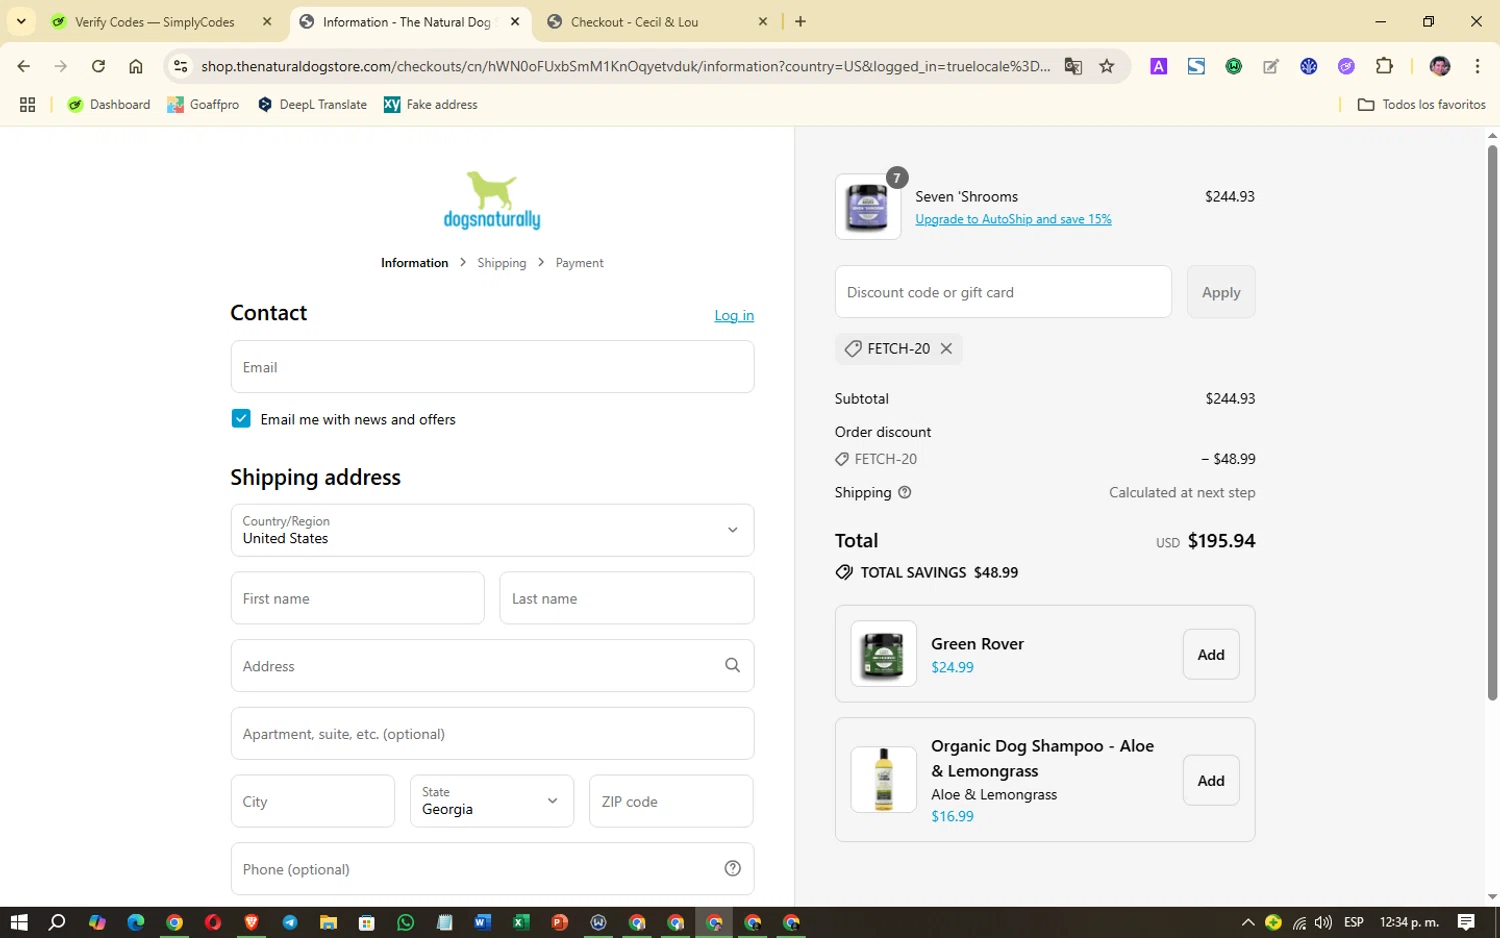Open Dashboard bookmark
Screen dimensions: 1500x938
tap(108, 104)
